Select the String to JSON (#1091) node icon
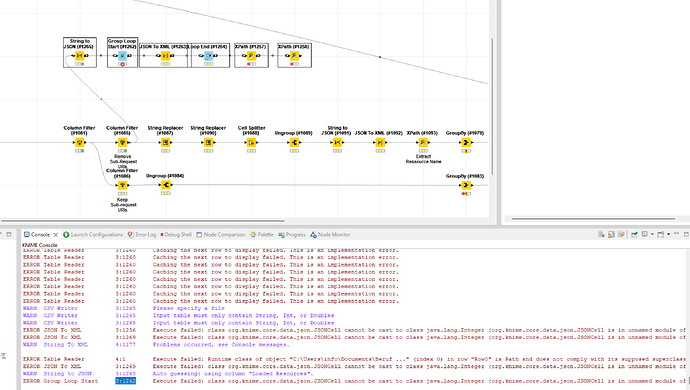The height and width of the screenshot is (390, 690). pyautogui.click(x=338, y=143)
